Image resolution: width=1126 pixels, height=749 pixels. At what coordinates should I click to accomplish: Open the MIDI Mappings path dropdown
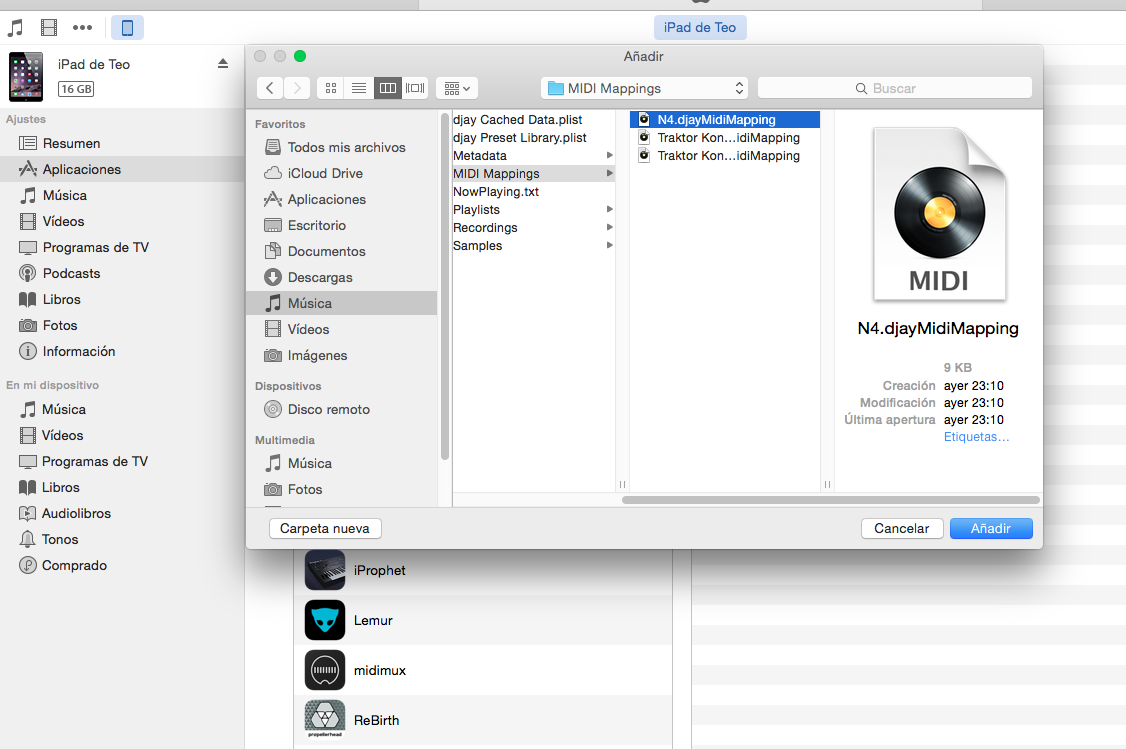point(644,87)
